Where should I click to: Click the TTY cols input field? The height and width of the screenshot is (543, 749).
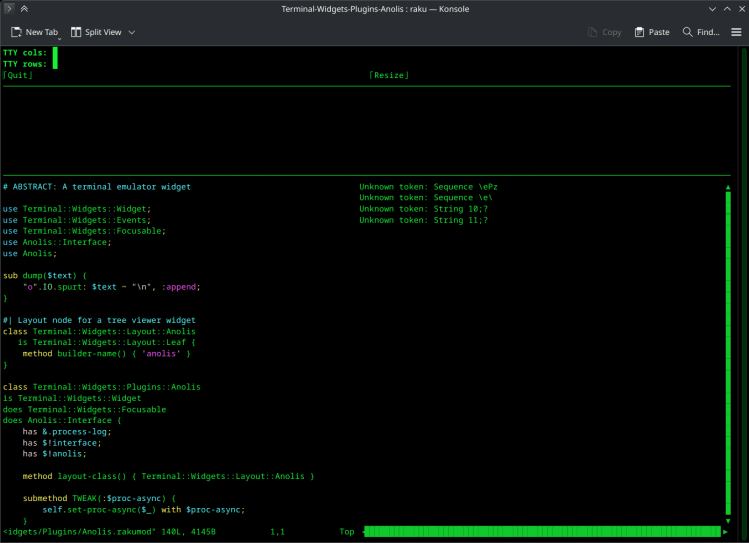coord(55,52)
